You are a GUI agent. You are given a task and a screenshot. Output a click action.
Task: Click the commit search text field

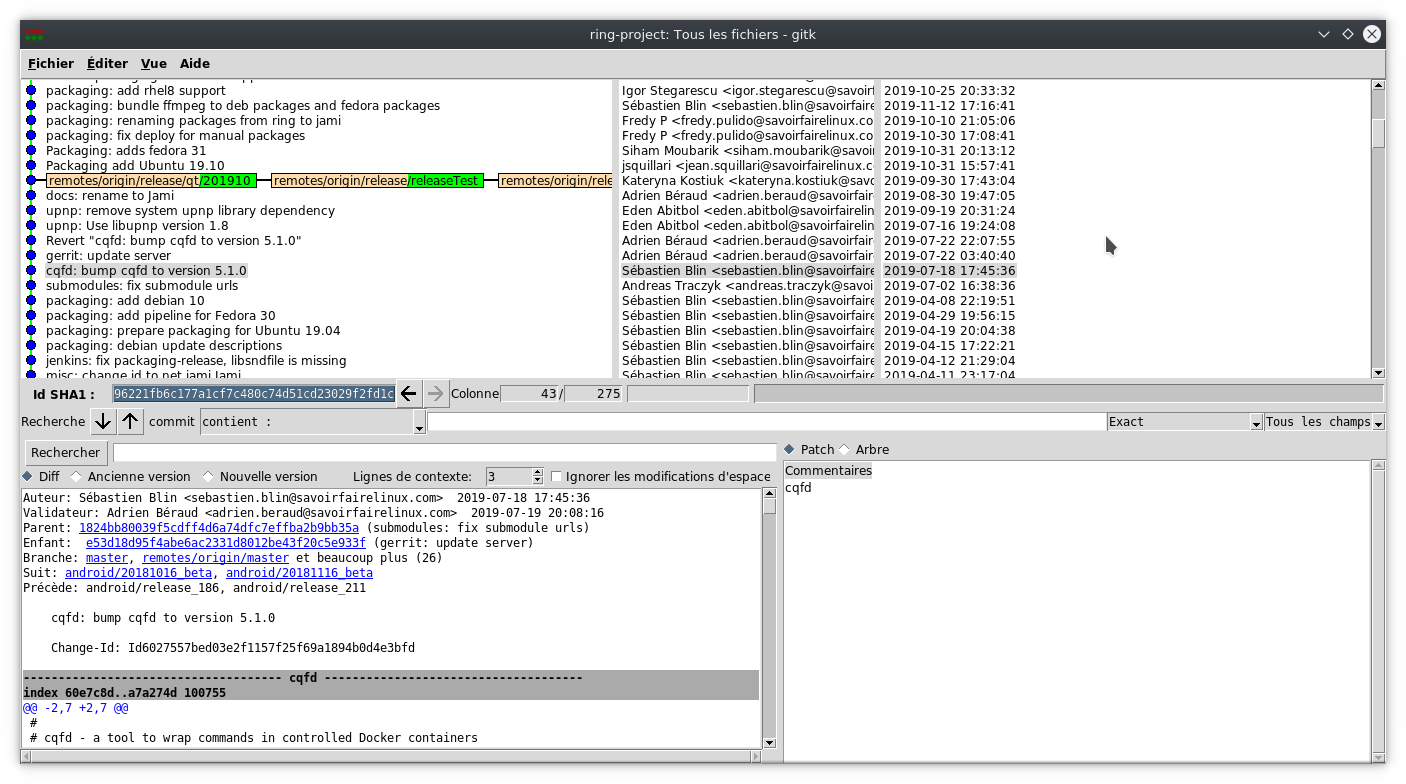pyautogui.click(x=766, y=422)
